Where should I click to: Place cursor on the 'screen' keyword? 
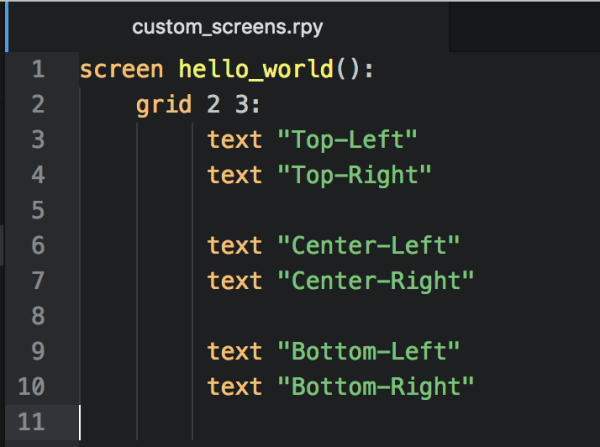click(122, 70)
